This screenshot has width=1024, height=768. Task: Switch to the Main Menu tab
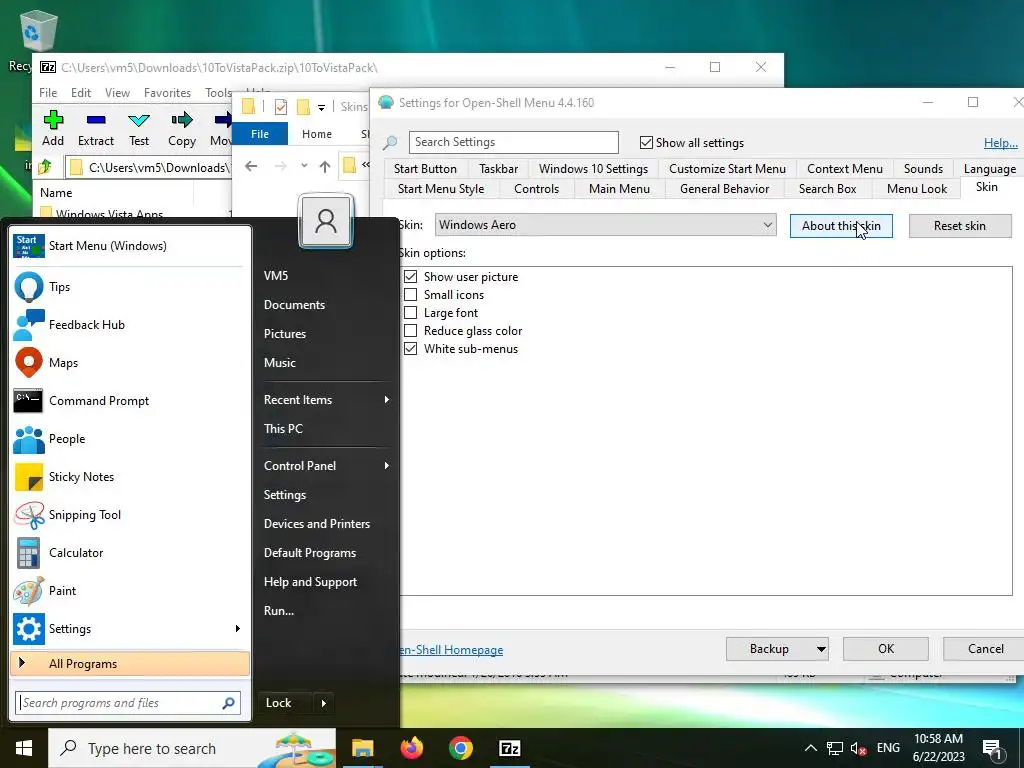pos(619,189)
